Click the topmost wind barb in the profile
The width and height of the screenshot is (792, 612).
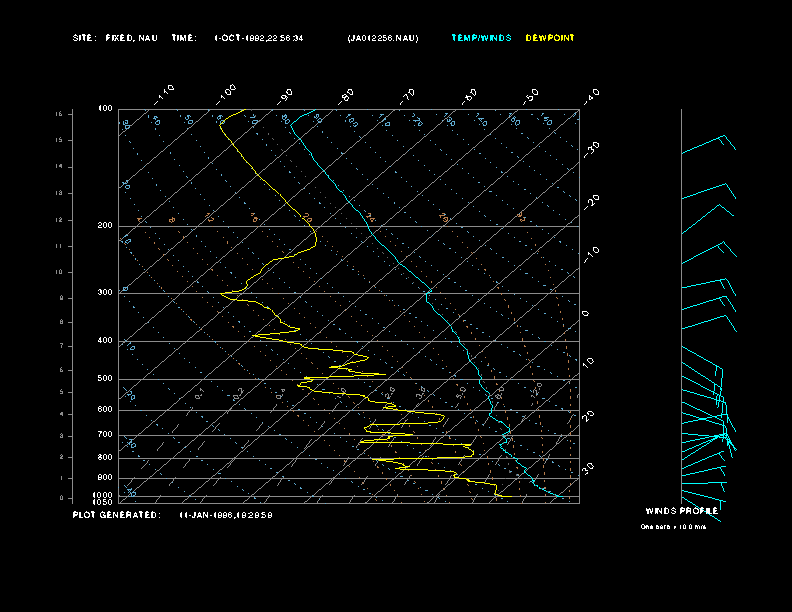pyautogui.click(x=708, y=146)
